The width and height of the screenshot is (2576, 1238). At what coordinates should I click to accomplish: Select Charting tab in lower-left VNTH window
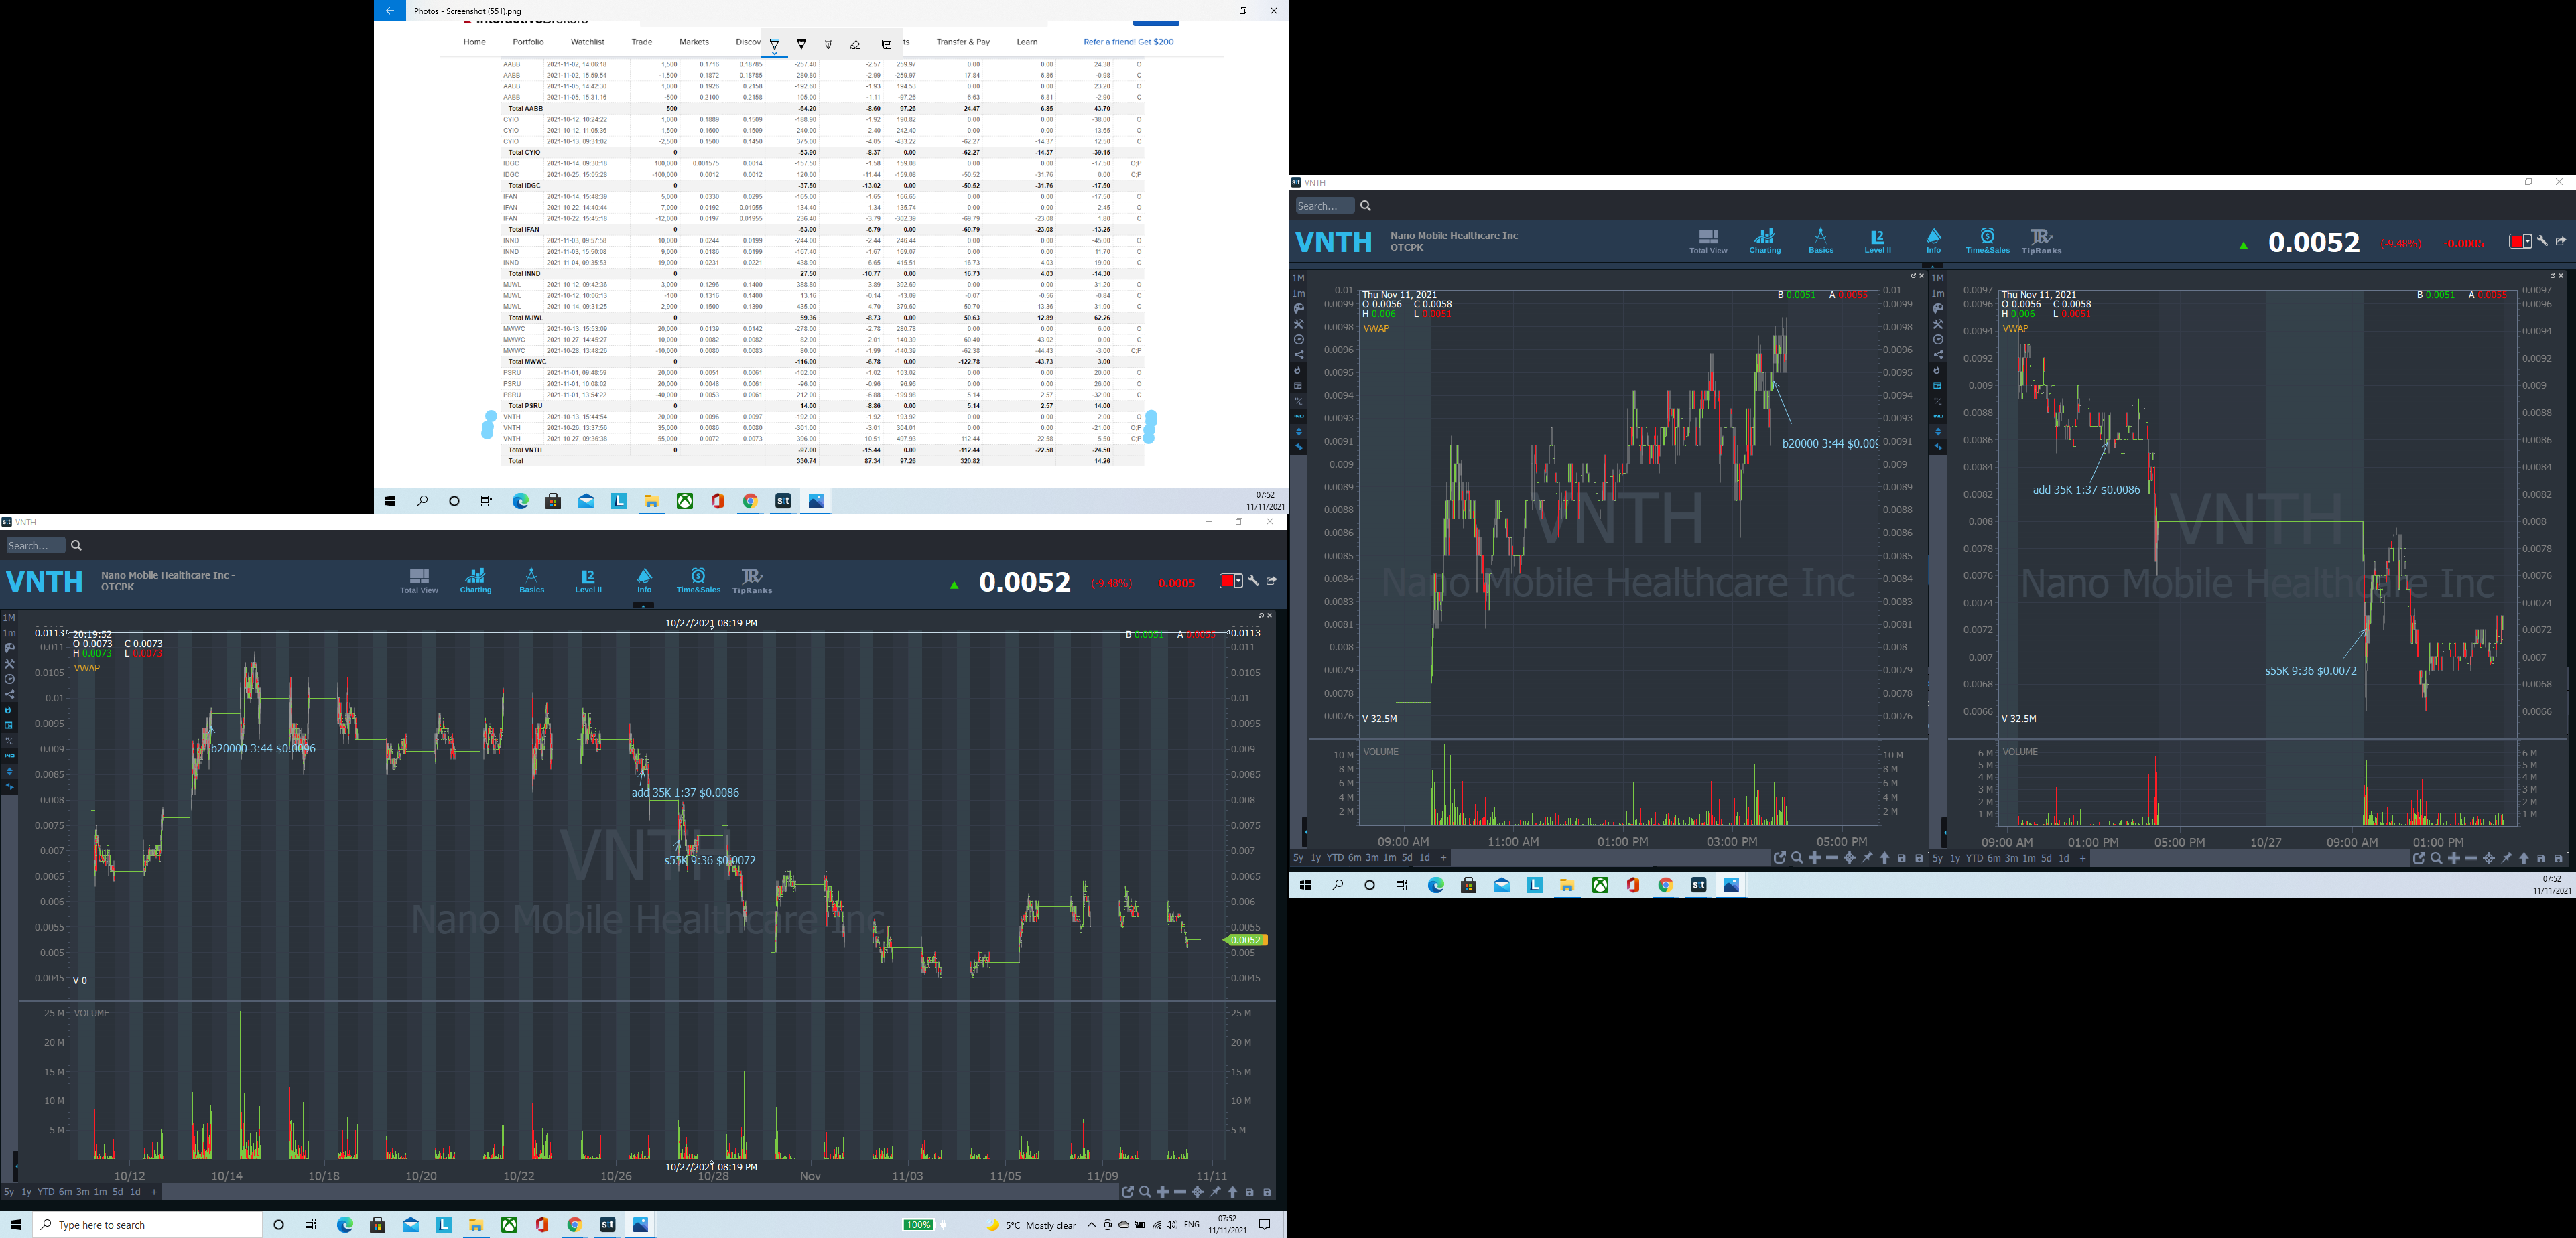click(476, 580)
